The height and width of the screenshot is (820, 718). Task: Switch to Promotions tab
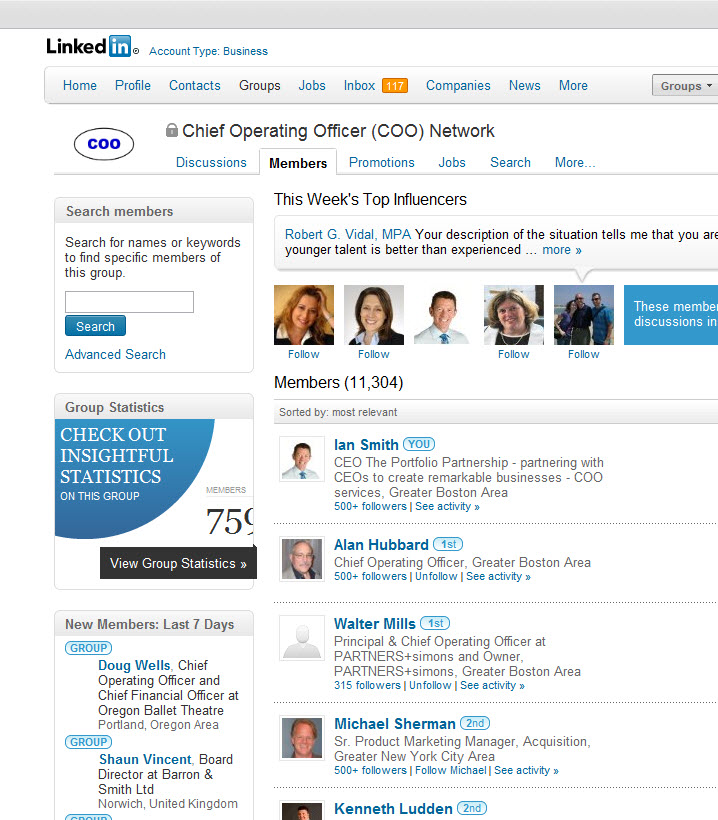(x=382, y=162)
